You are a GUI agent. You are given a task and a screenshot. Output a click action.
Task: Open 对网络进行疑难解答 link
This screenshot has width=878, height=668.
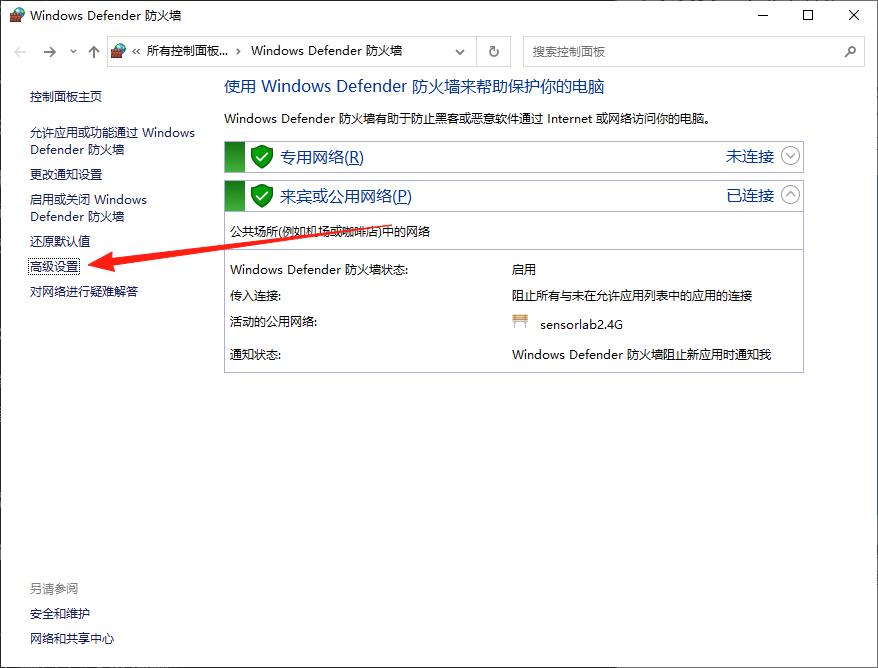(84, 292)
